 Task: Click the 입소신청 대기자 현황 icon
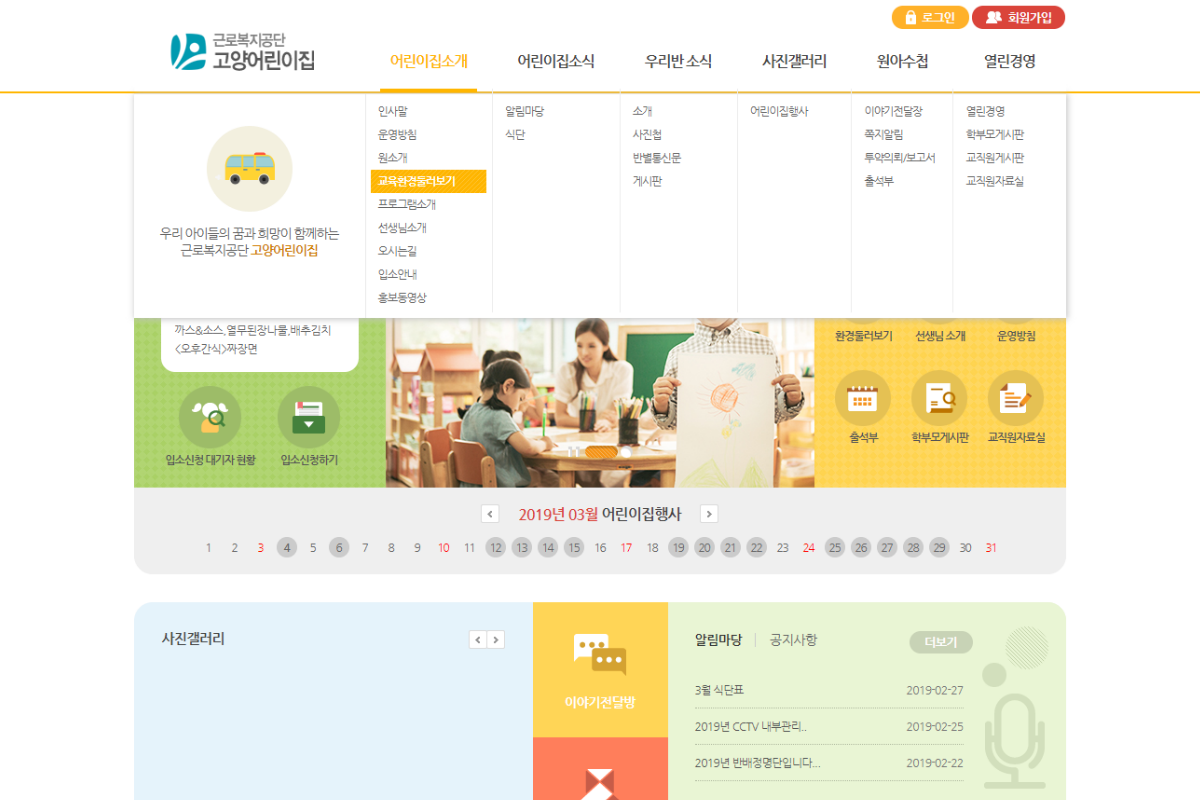tap(210, 417)
